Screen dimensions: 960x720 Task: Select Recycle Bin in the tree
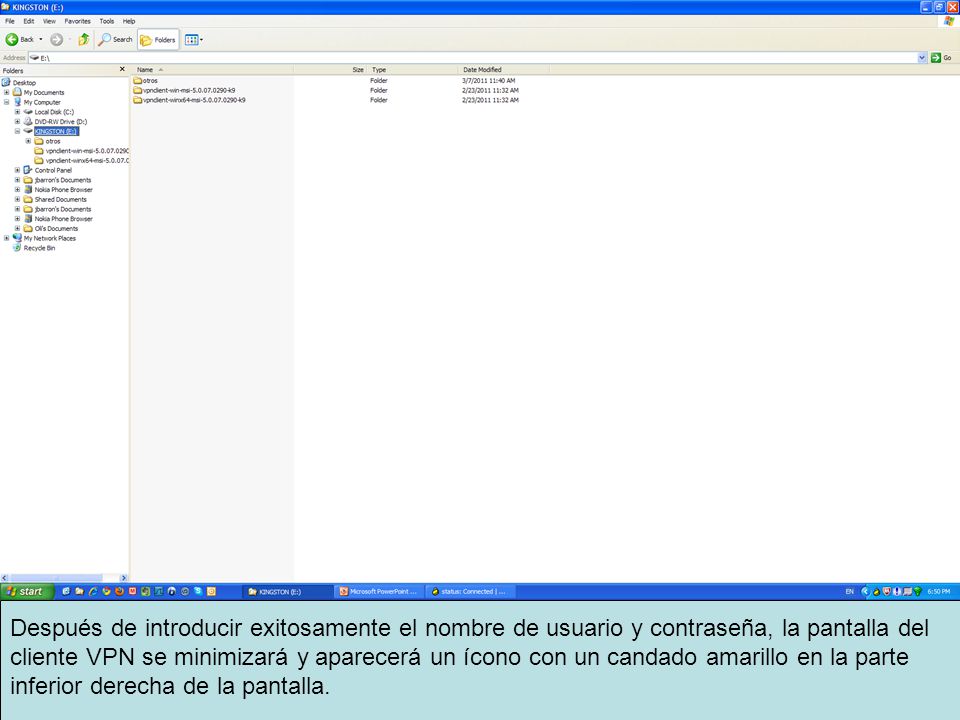39,248
